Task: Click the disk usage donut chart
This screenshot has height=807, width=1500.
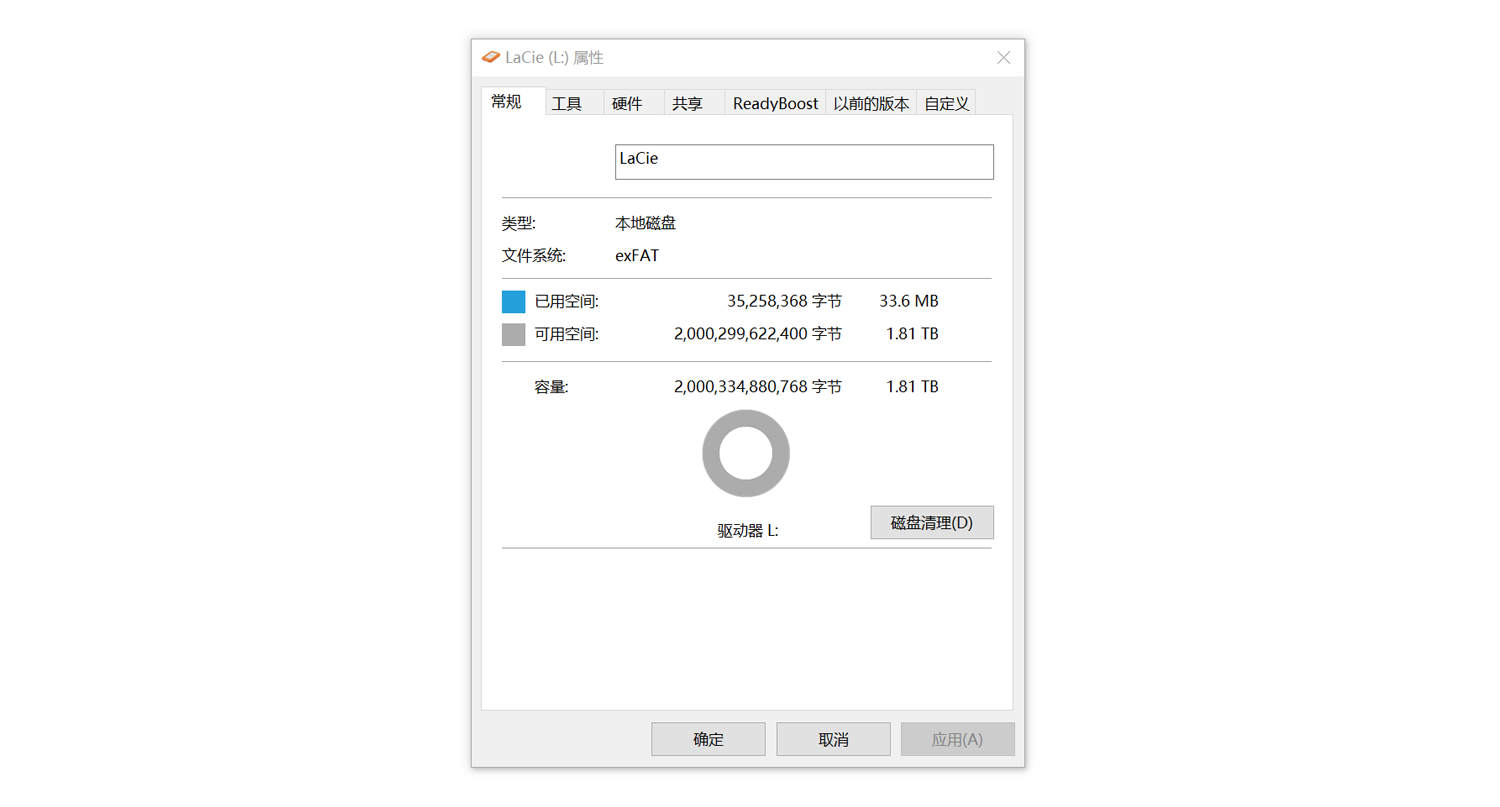Action: pos(746,454)
